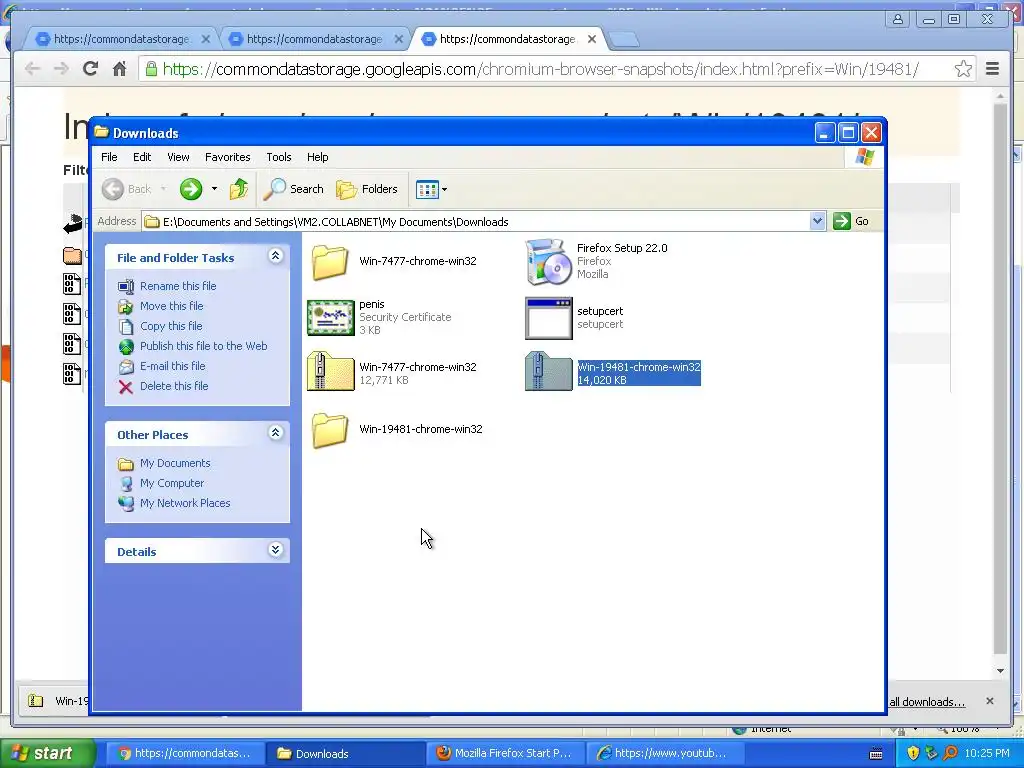Close Chrome's download shelf
This screenshot has width=1024, height=768.
(989, 701)
